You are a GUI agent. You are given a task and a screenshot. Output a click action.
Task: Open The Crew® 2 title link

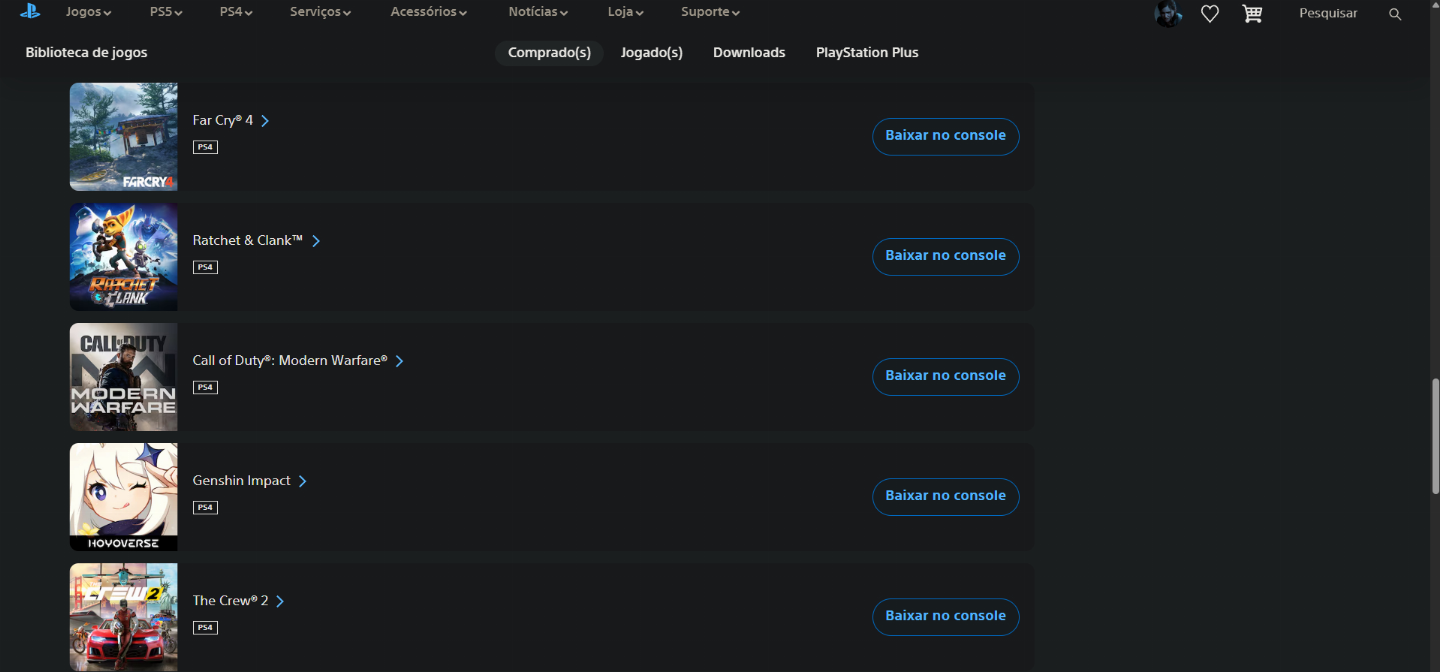(x=239, y=601)
